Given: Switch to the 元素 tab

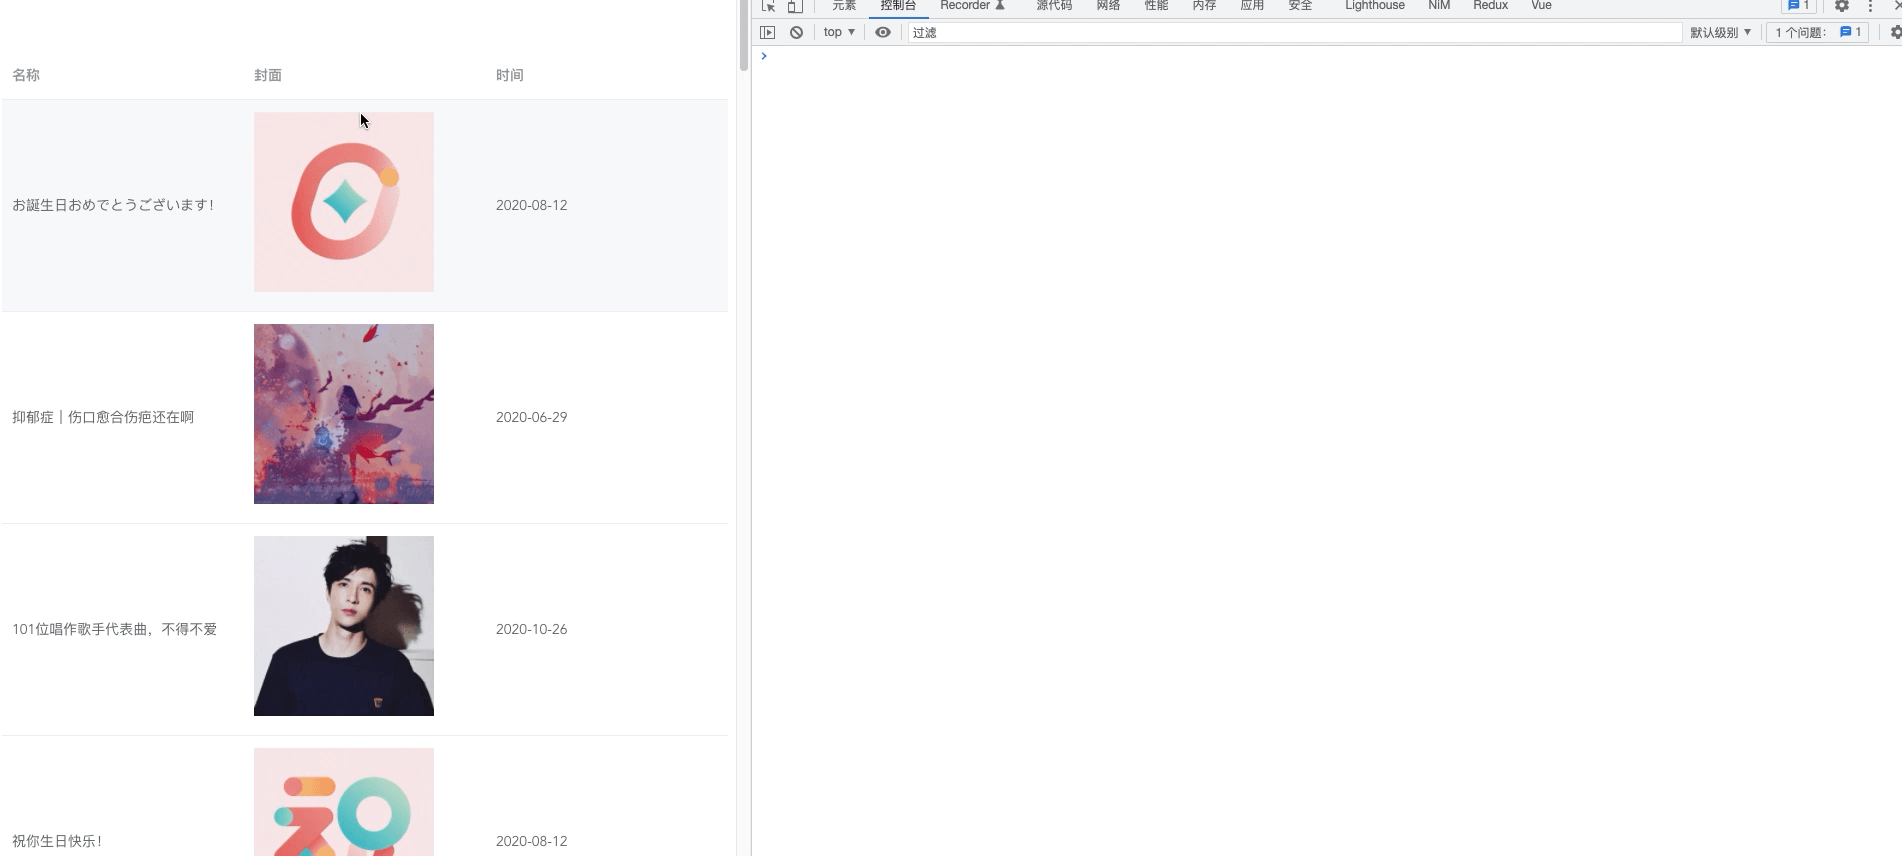Looking at the screenshot, I should 844,6.
